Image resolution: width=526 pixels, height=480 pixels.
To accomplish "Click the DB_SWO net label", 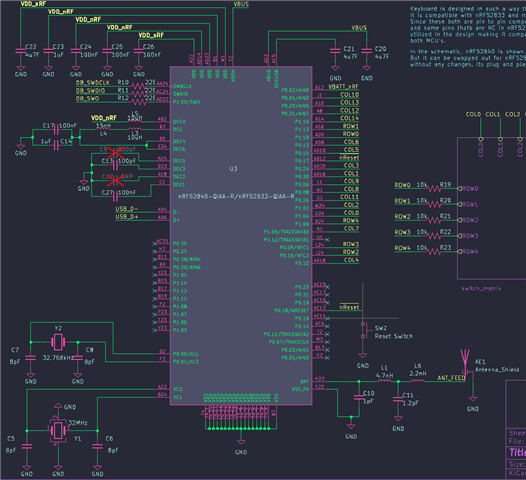I will 87,98.
